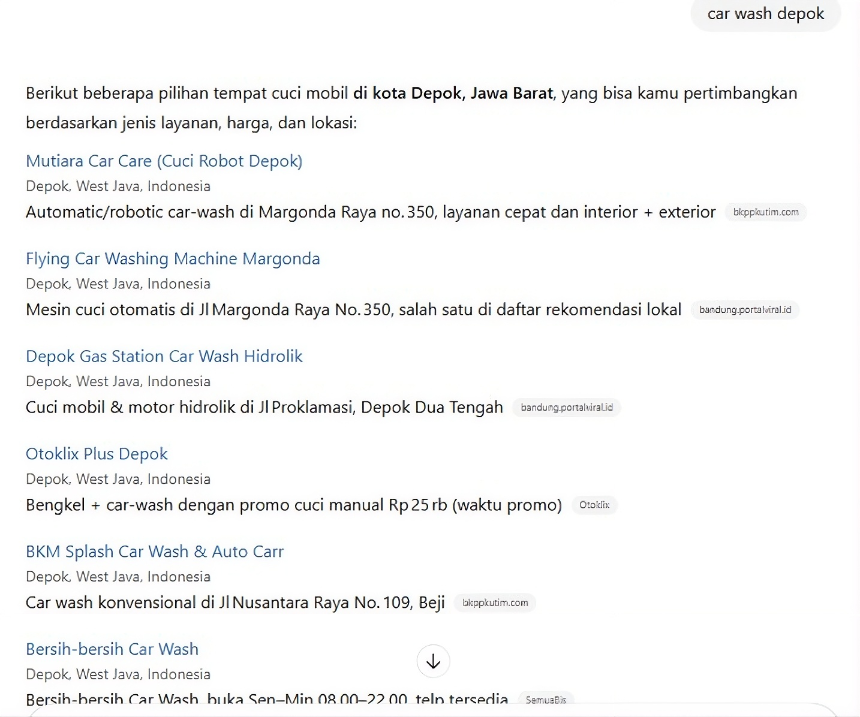
Task: Click the Otoklix source chip
Action: point(595,505)
